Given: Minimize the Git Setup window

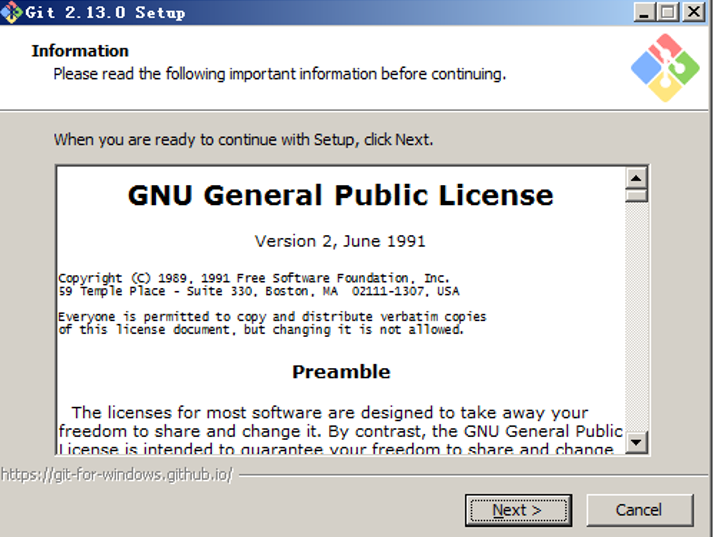Looking at the screenshot, I should (x=644, y=12).
